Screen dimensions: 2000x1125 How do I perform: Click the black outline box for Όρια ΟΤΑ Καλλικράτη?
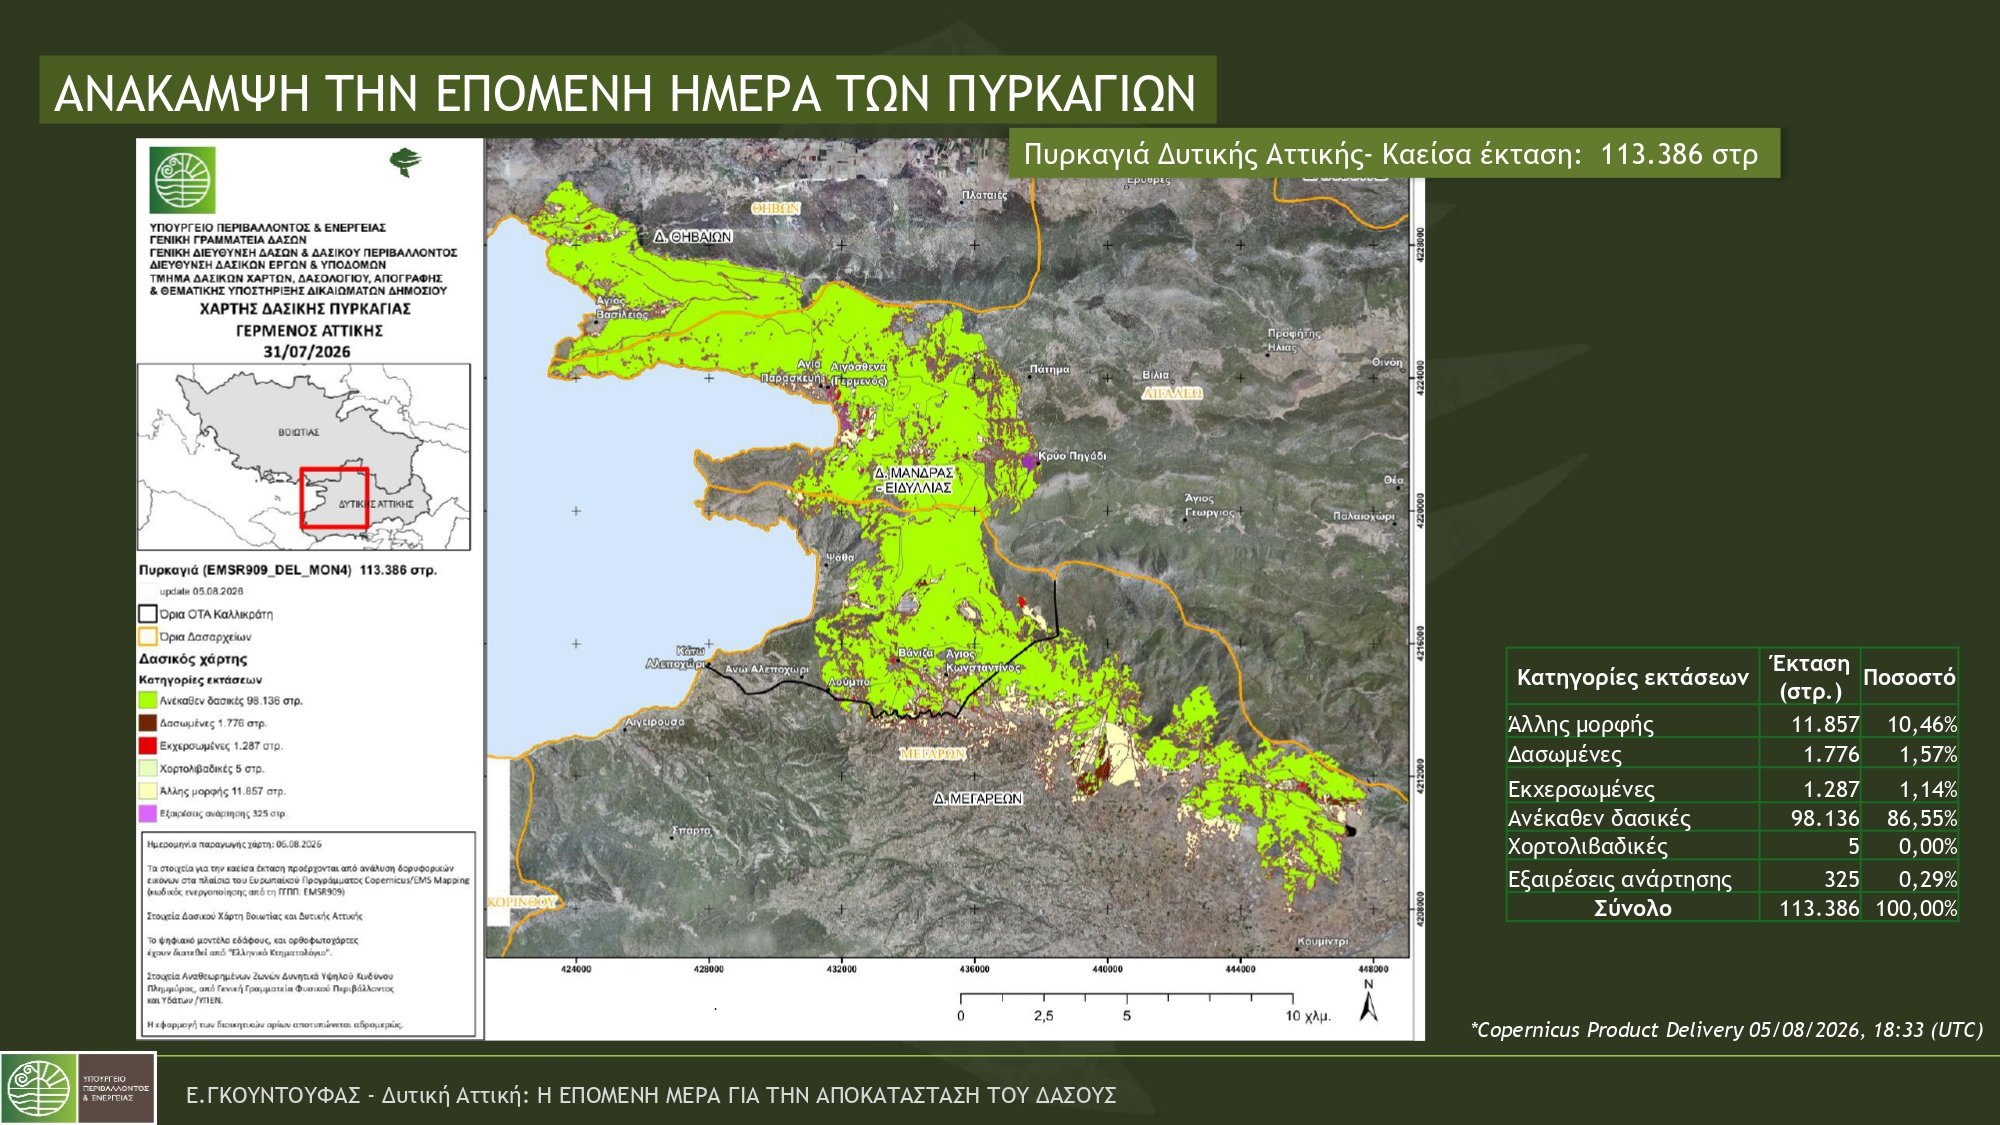pos(148,614)
